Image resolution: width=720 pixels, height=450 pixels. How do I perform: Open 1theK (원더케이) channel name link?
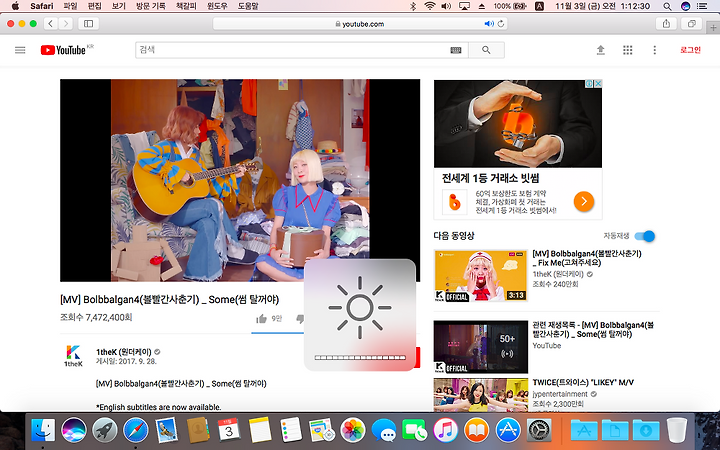124,352
